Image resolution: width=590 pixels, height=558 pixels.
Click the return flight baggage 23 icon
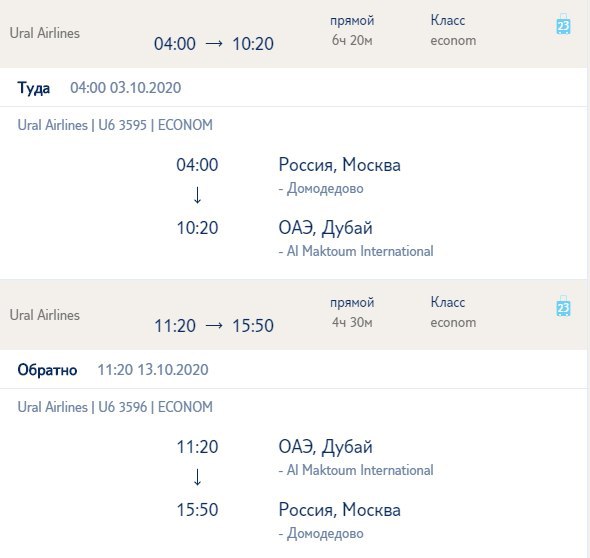pos(563,306)
